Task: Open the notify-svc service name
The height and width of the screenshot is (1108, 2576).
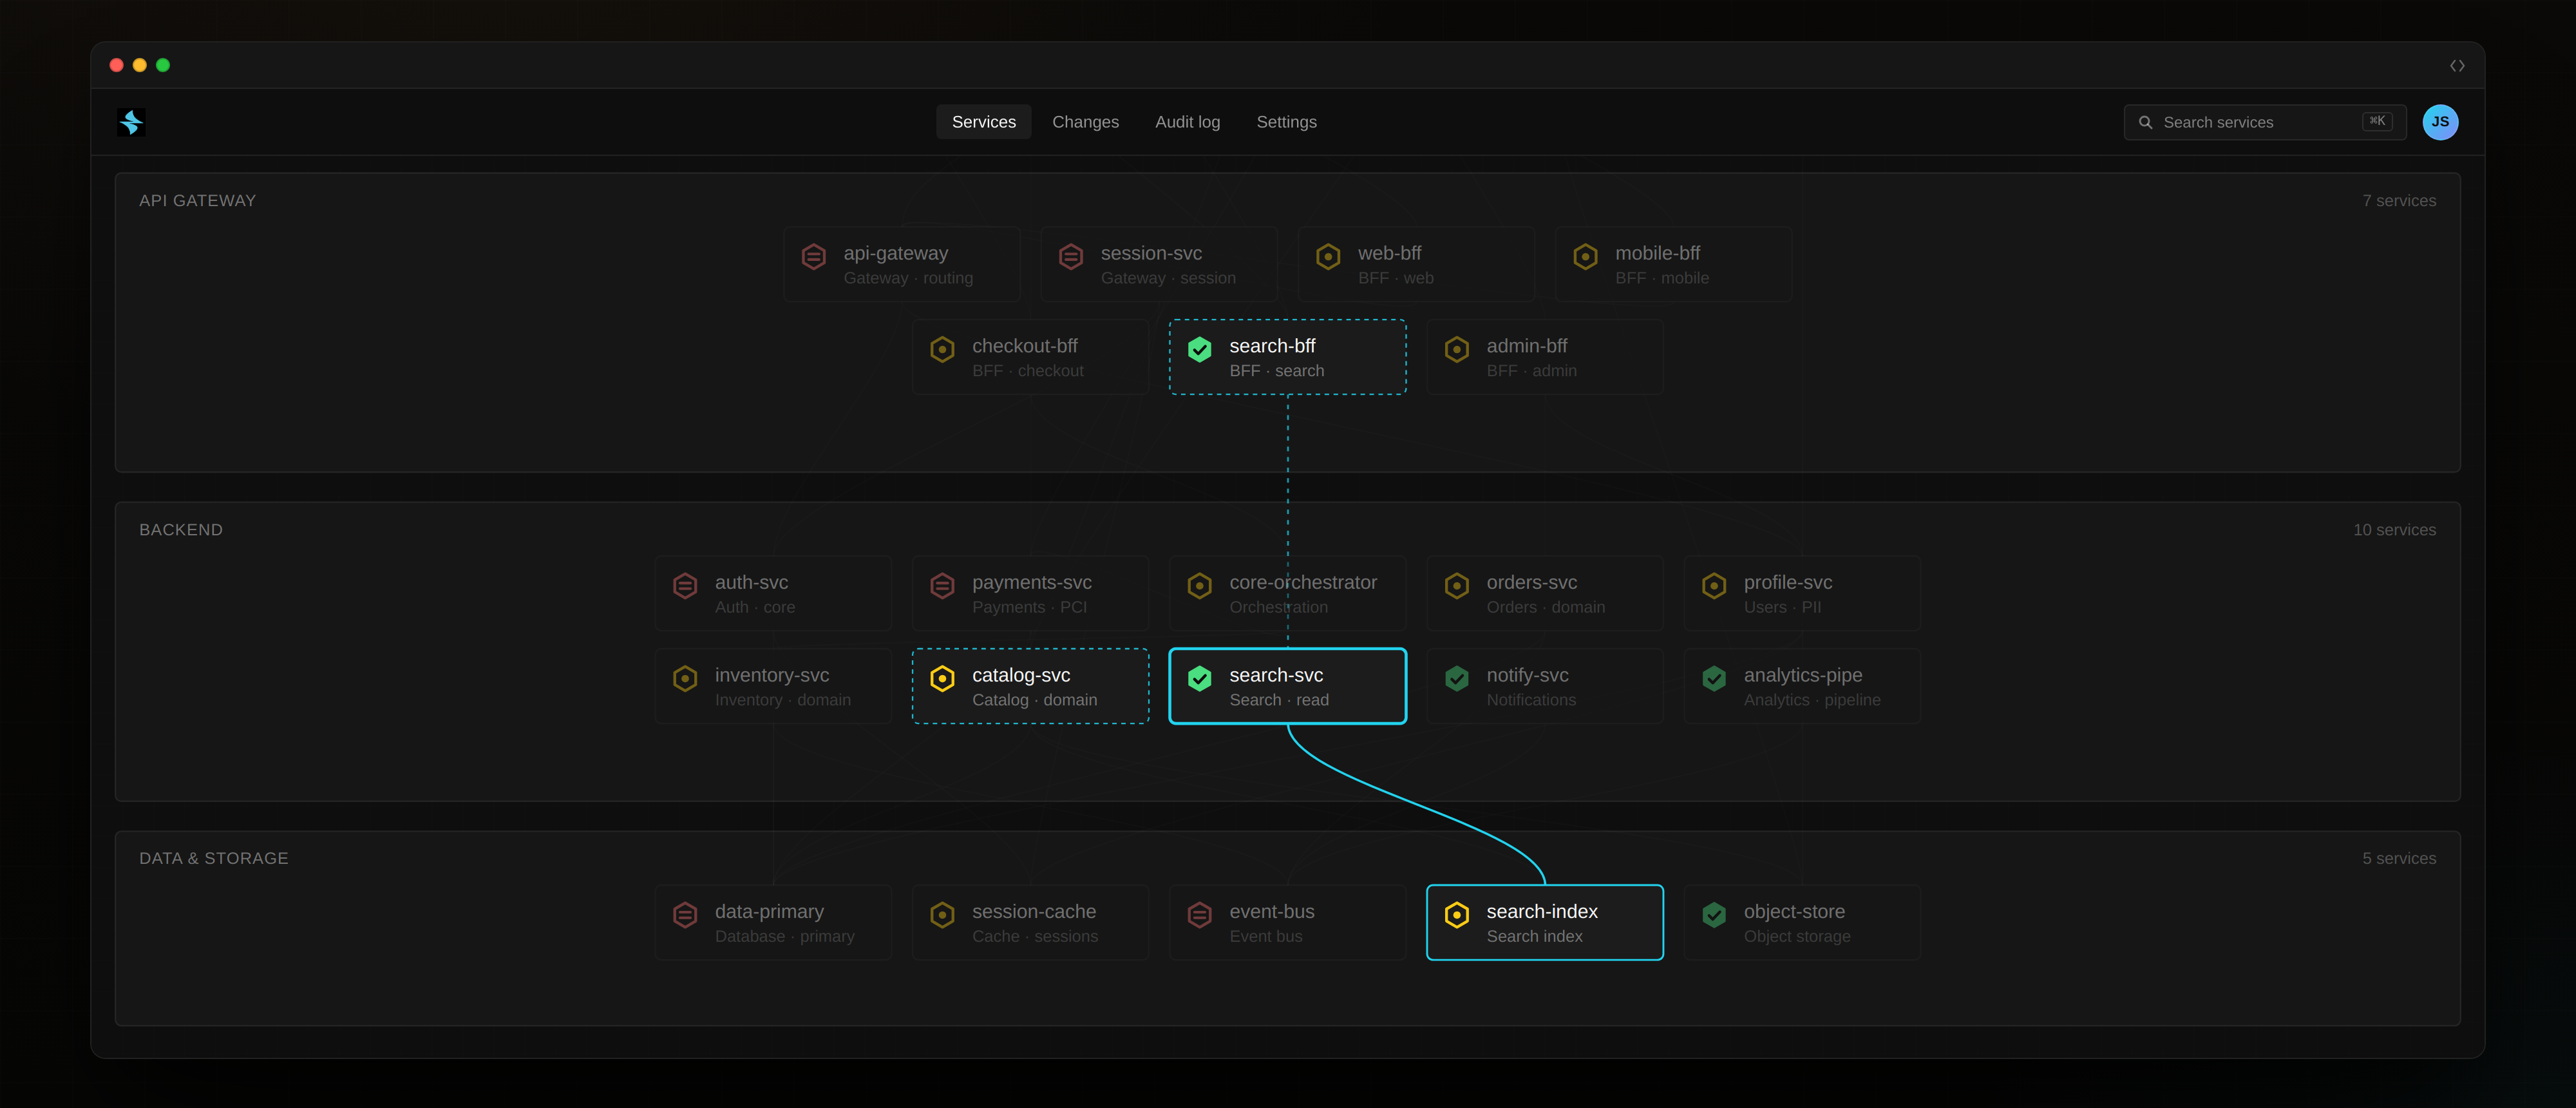Action: 1527,675
